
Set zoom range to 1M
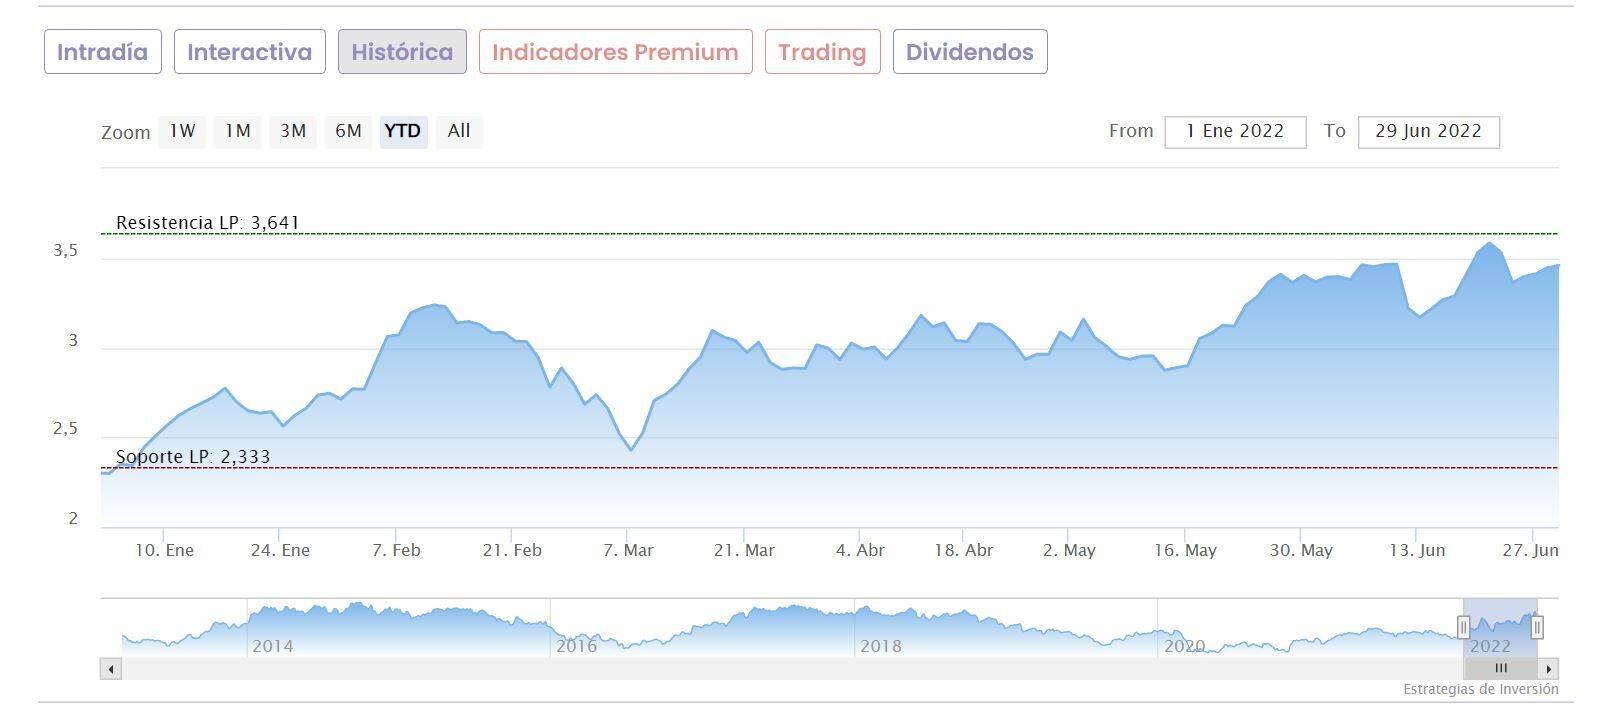(237, 131)
